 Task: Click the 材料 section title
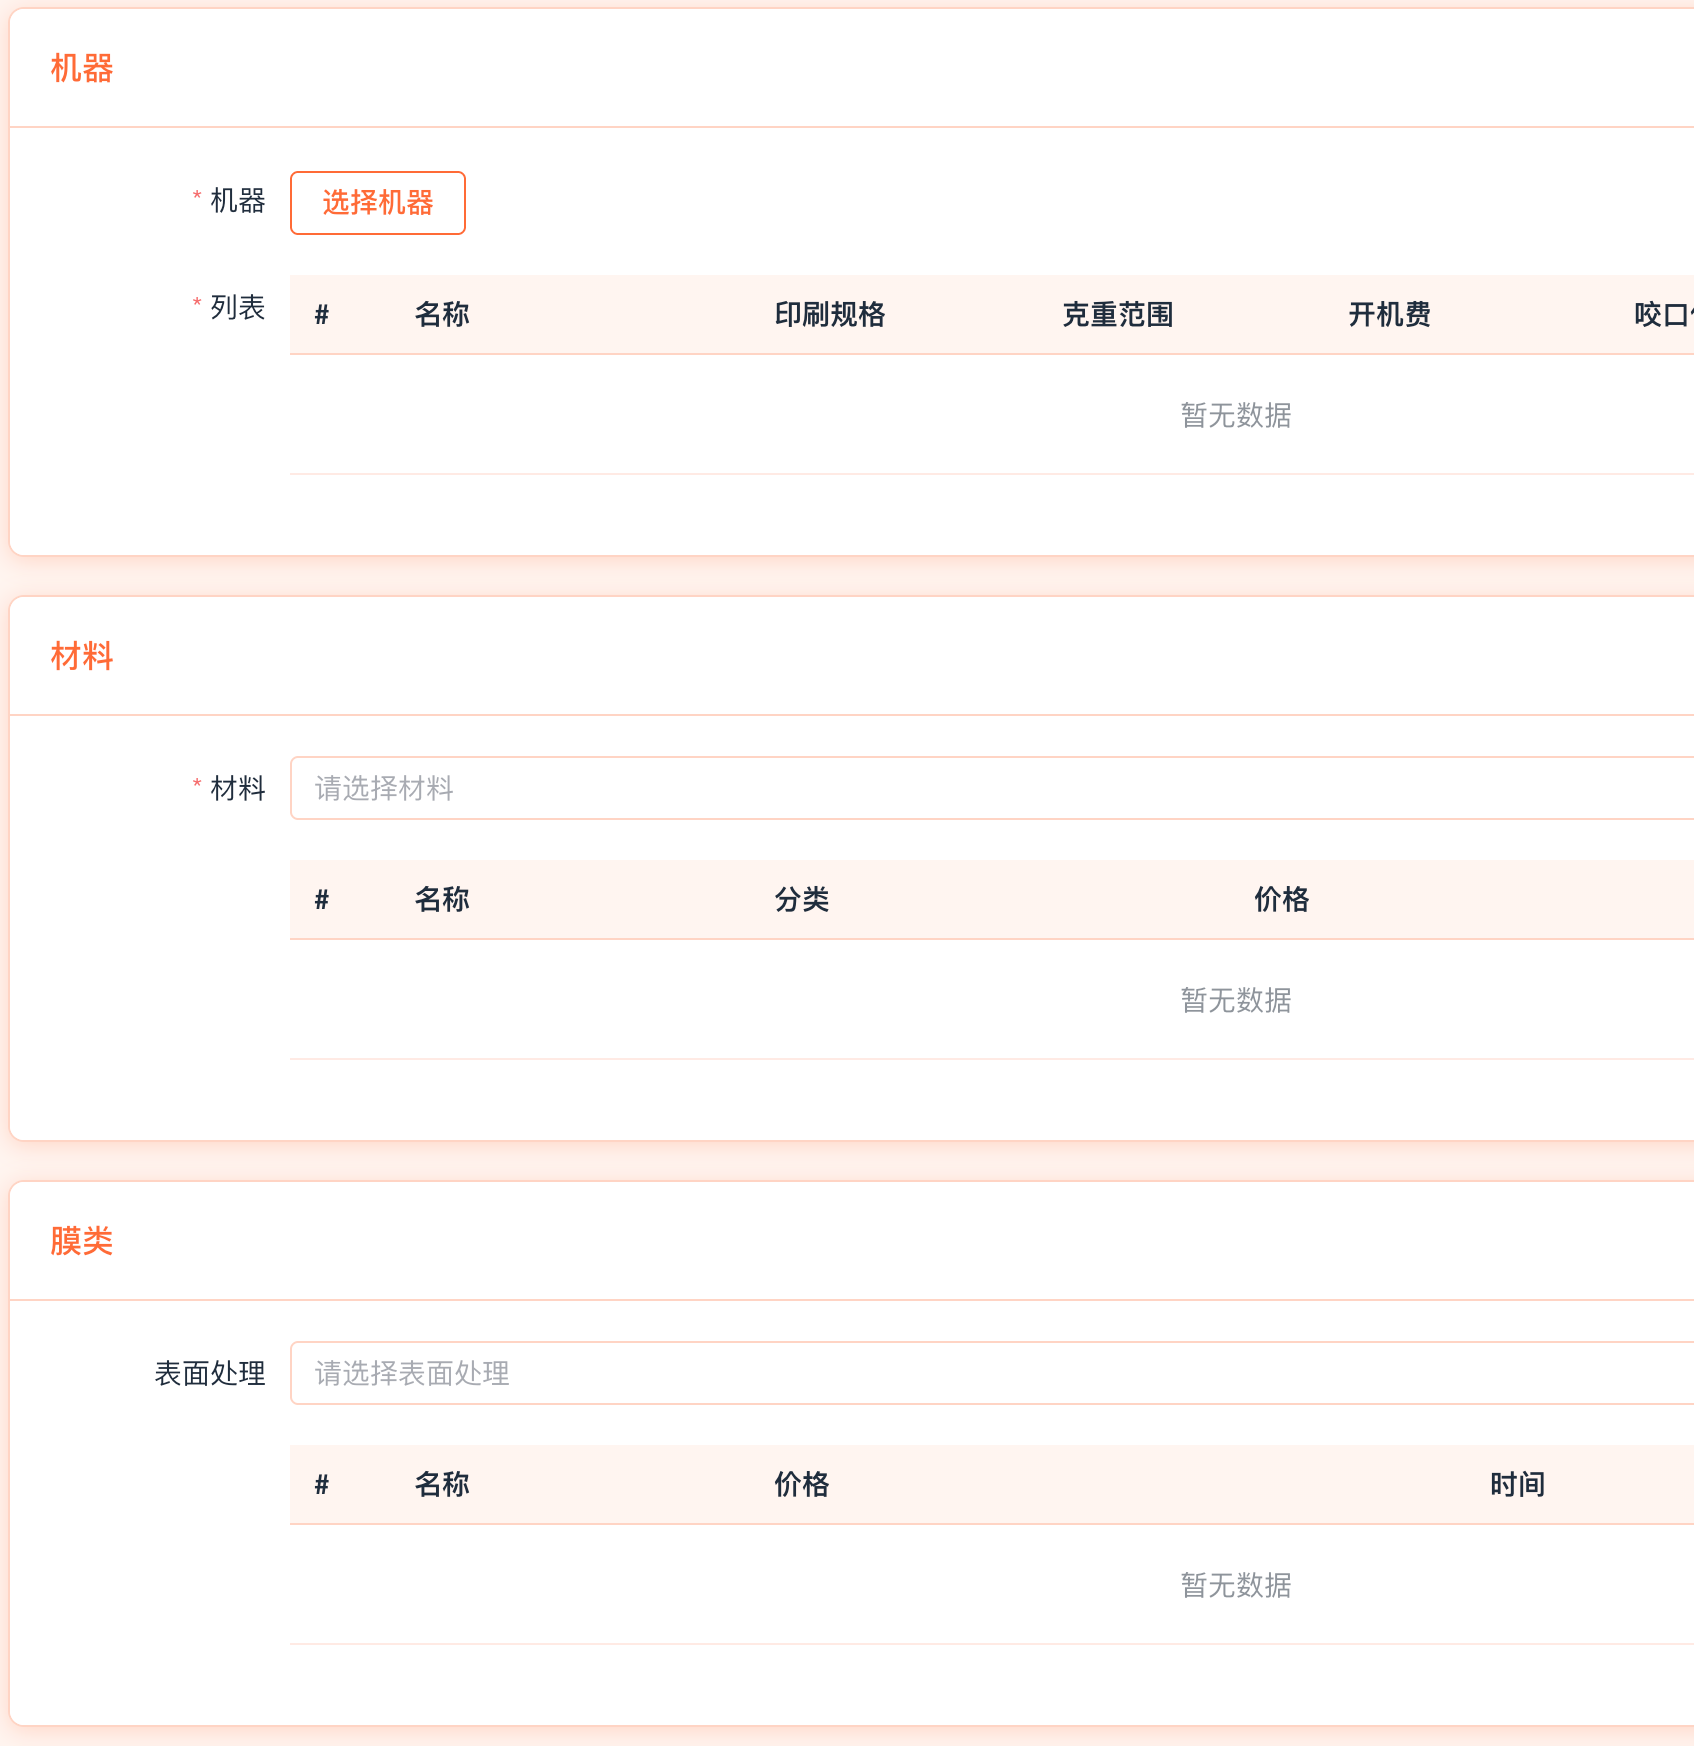[x=82, y=656]
